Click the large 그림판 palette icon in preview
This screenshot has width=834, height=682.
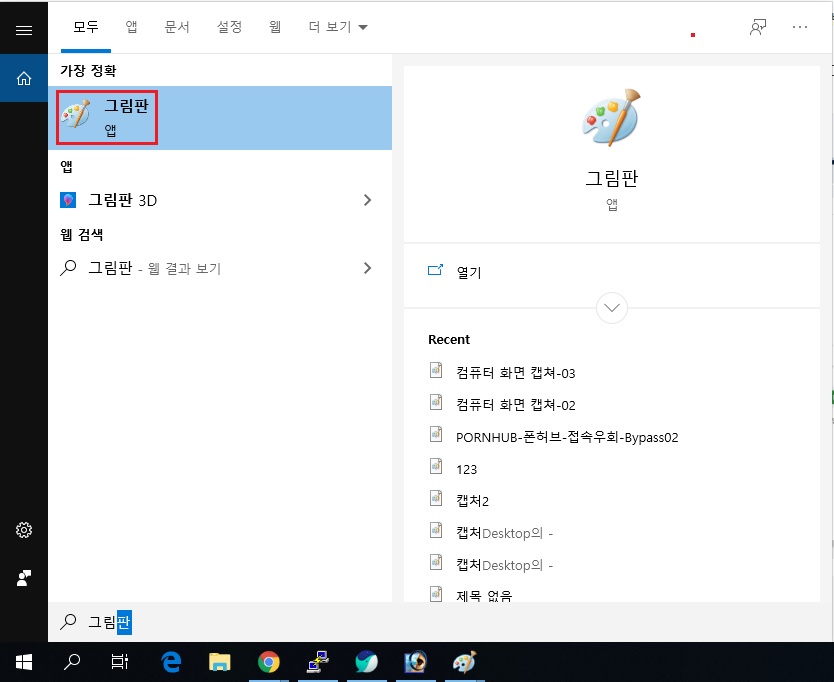(x=612, y=118)
